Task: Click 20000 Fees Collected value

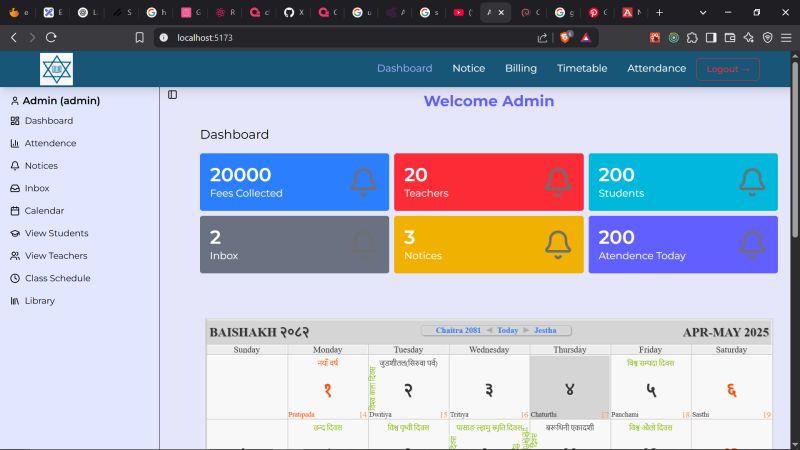Action: tap(240, 175)
